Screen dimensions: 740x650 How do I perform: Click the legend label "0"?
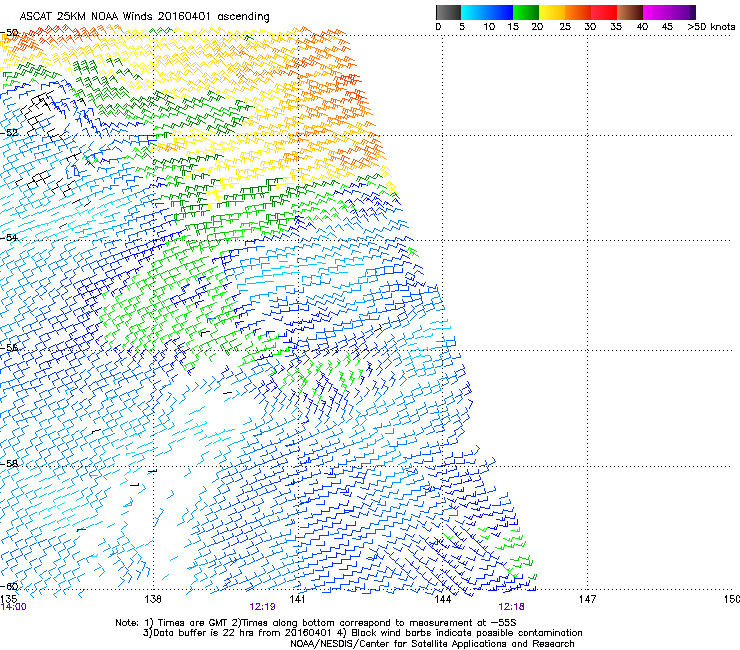click(x=438, y=27)
